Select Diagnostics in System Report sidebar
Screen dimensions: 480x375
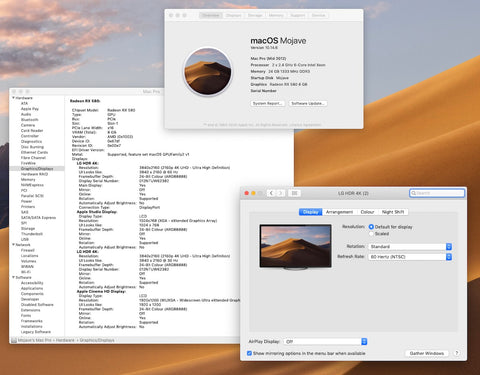(31, 141)
